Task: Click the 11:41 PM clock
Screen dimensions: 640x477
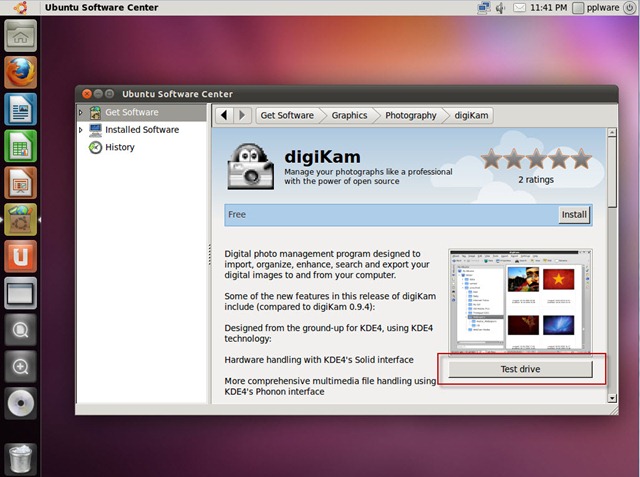Action: (x=549, y=7)
